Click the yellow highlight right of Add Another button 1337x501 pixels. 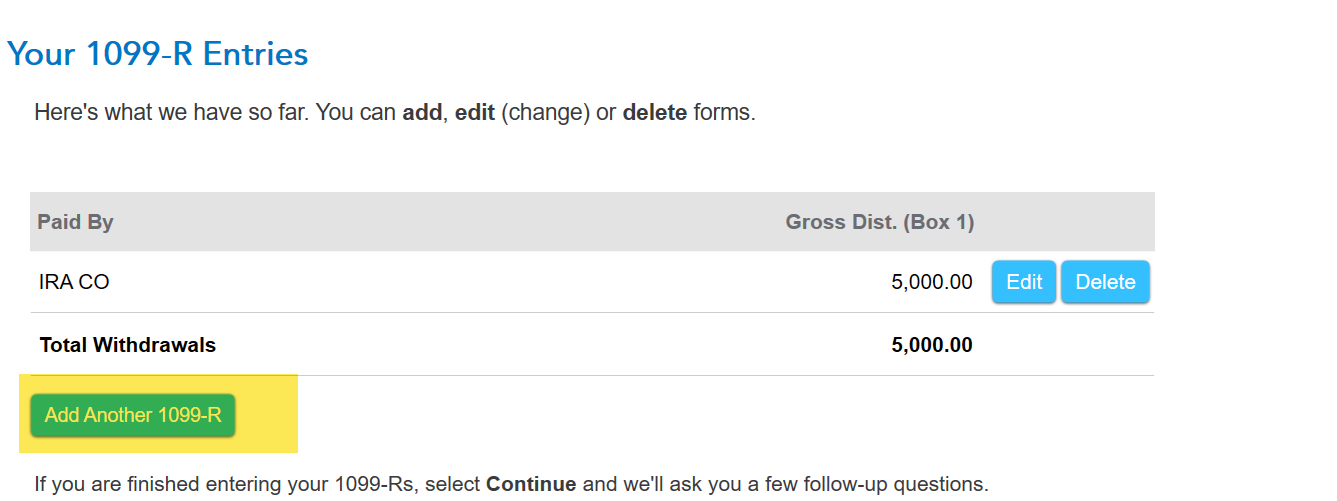pyautogui.click(x=268, y=415)
